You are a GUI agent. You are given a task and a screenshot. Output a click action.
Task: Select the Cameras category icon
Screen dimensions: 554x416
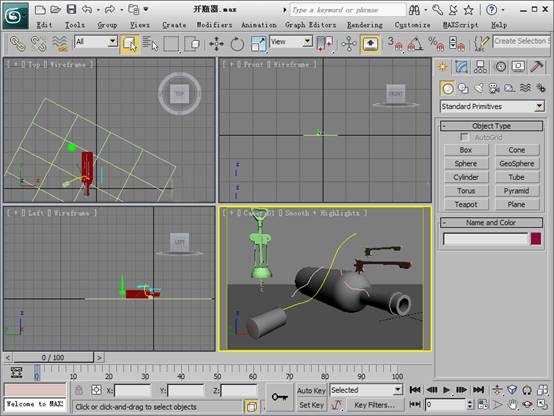494,88
